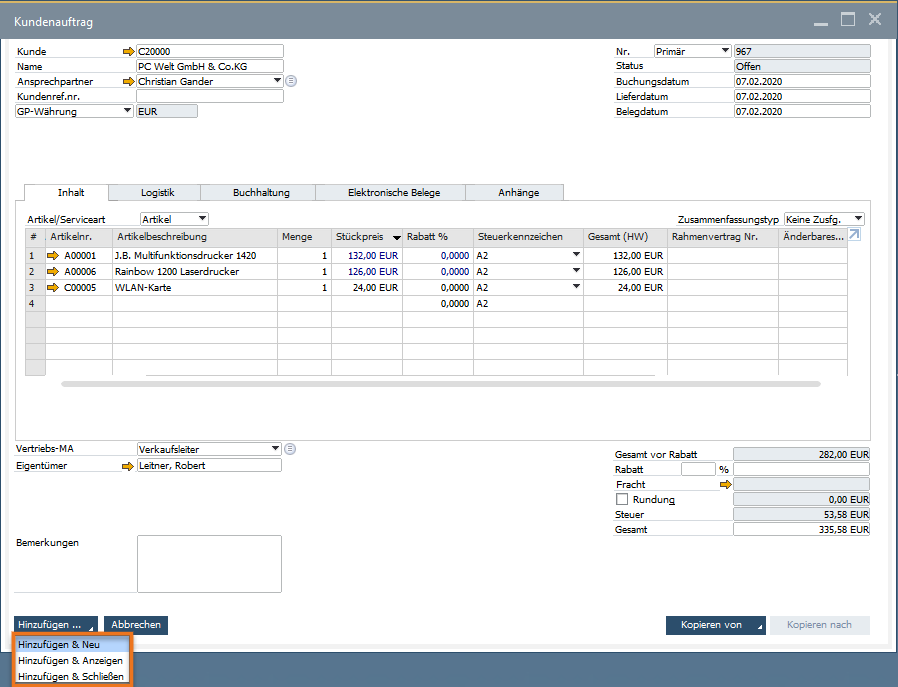The height and width of the screenshot is (687, 898).
Task: Open the Artikel/Serviceart dropdown
Action: (174, 218)
